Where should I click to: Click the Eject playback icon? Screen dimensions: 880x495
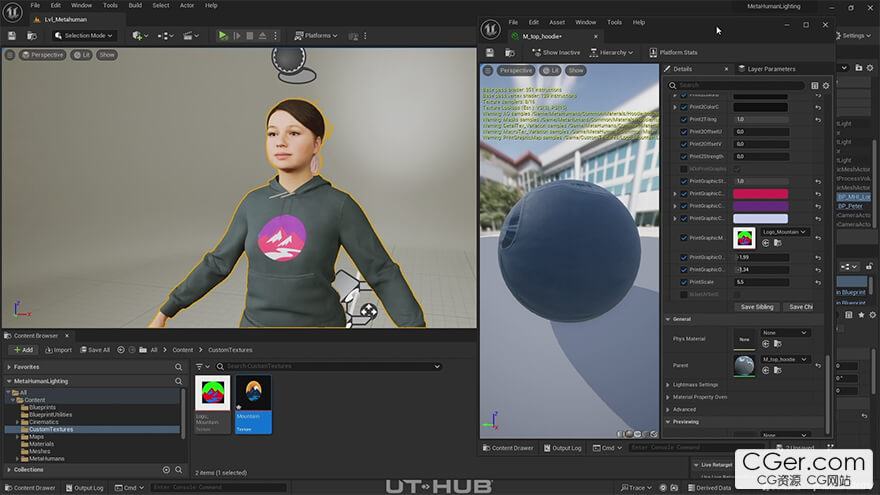click(263, 35)
